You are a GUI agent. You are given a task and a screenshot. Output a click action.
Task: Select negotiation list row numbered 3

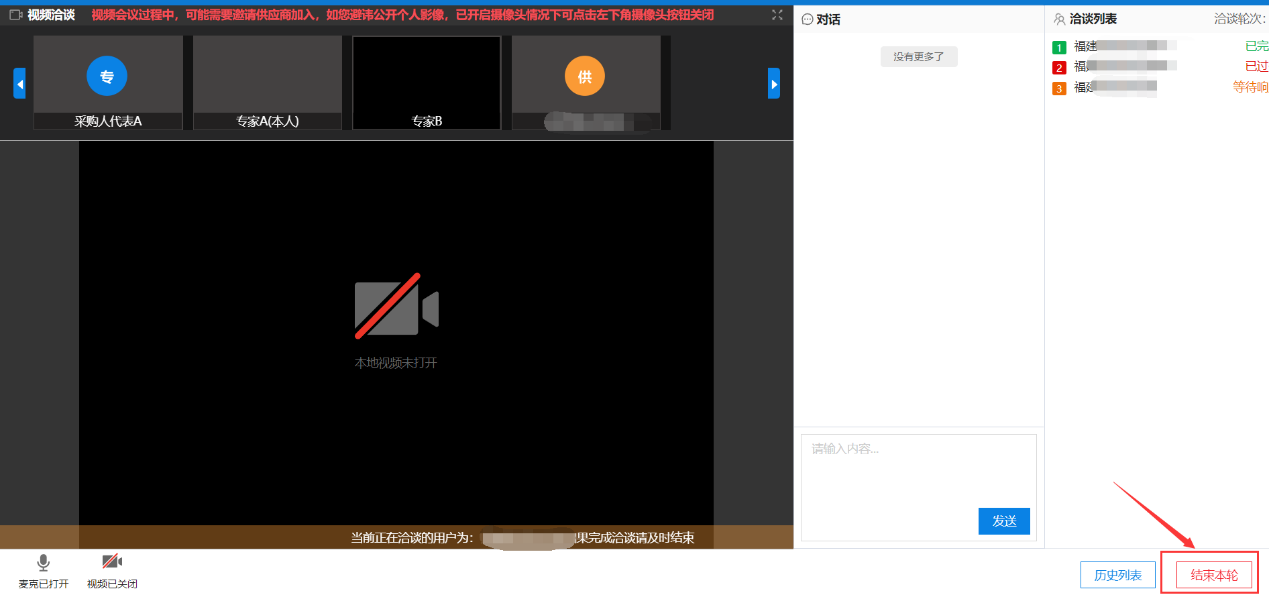click(1160, 88)
